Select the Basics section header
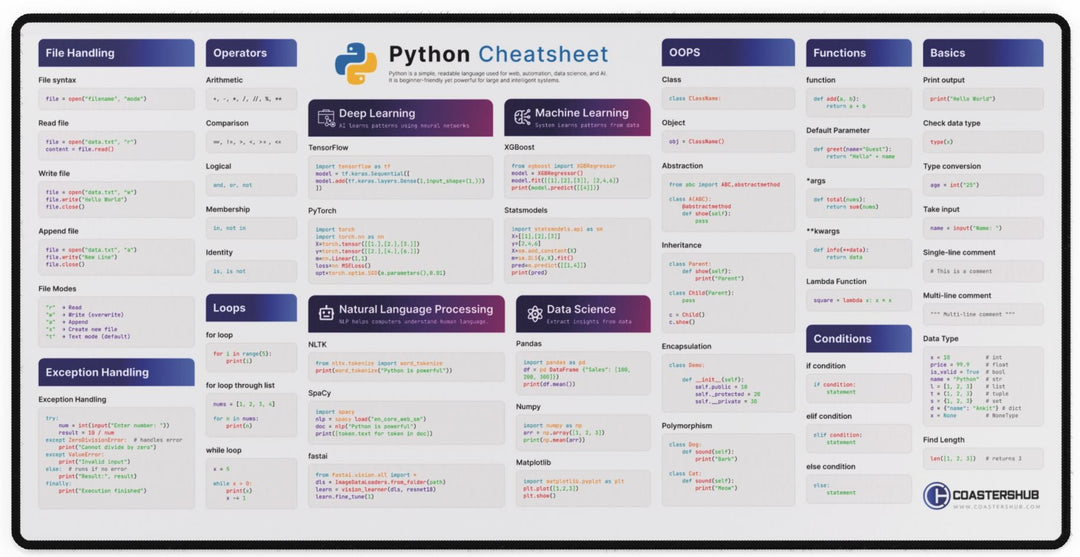 [983, 53]
